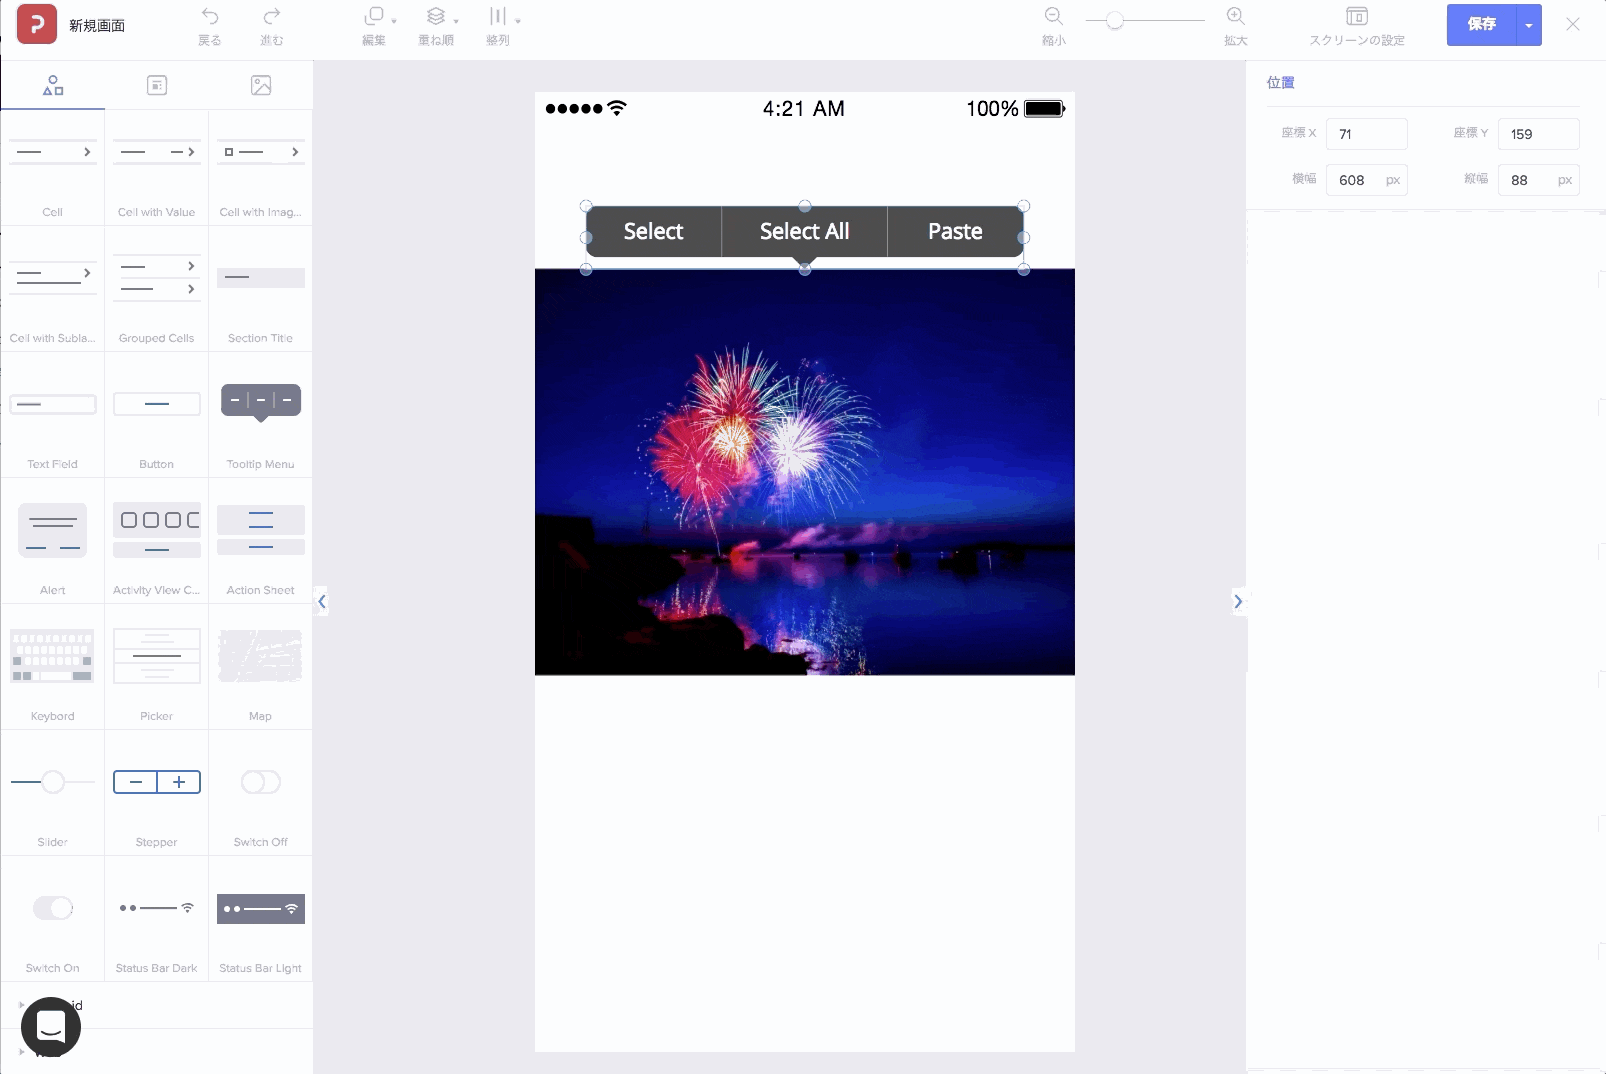Open スクリーンの設定 screen settings
The width and height of the screenshot is (1606, 1074).
(1357, 26)
